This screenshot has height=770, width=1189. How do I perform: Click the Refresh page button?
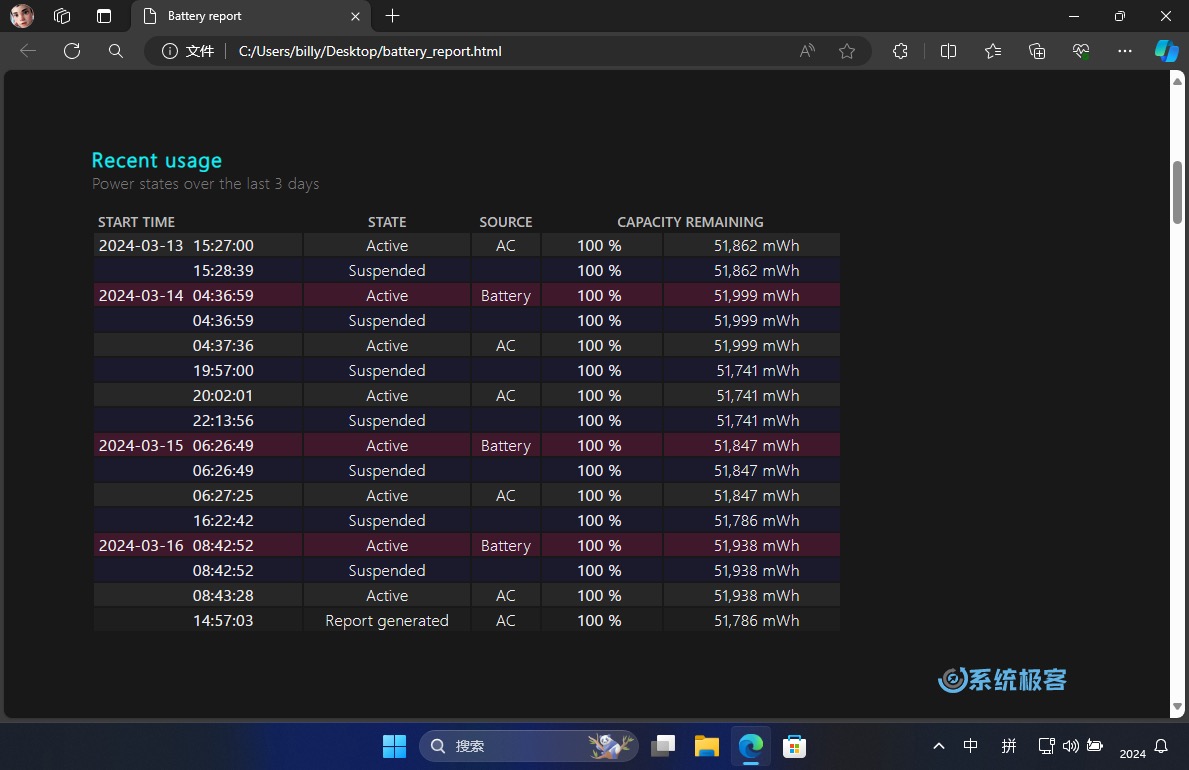pyautogui.click(x=72, y=51)
